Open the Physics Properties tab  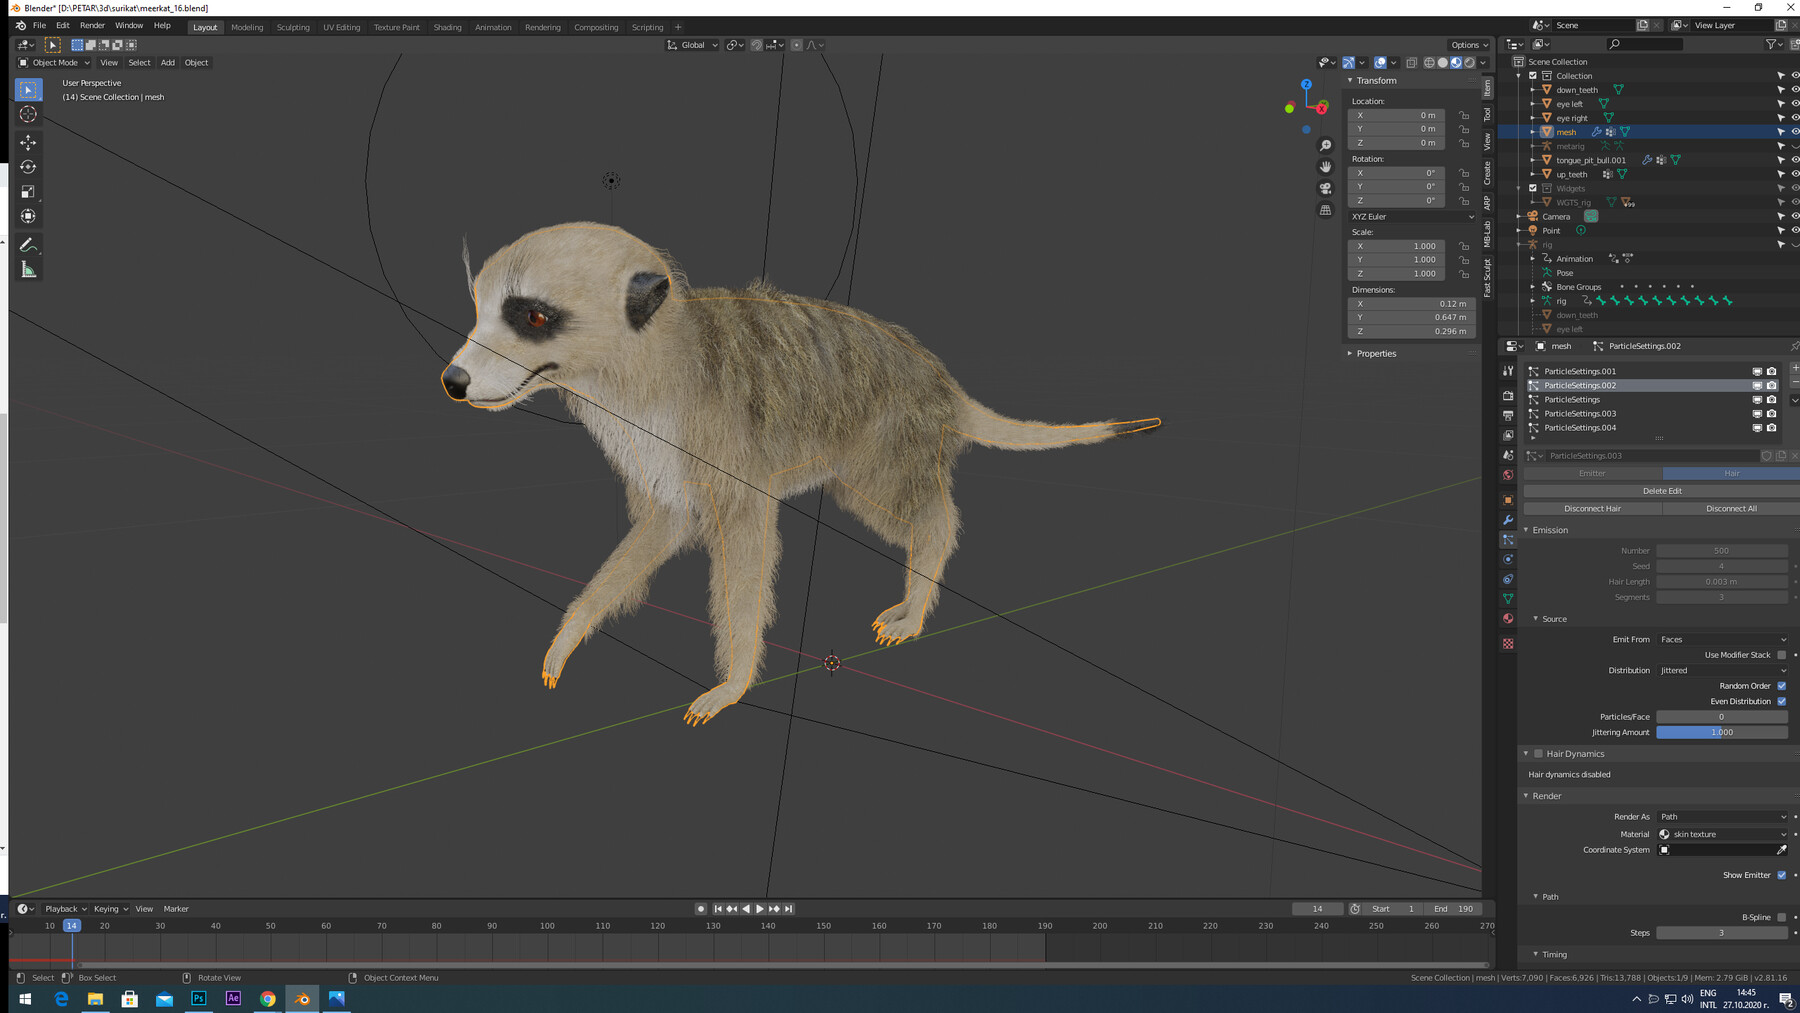point(1508,559)
